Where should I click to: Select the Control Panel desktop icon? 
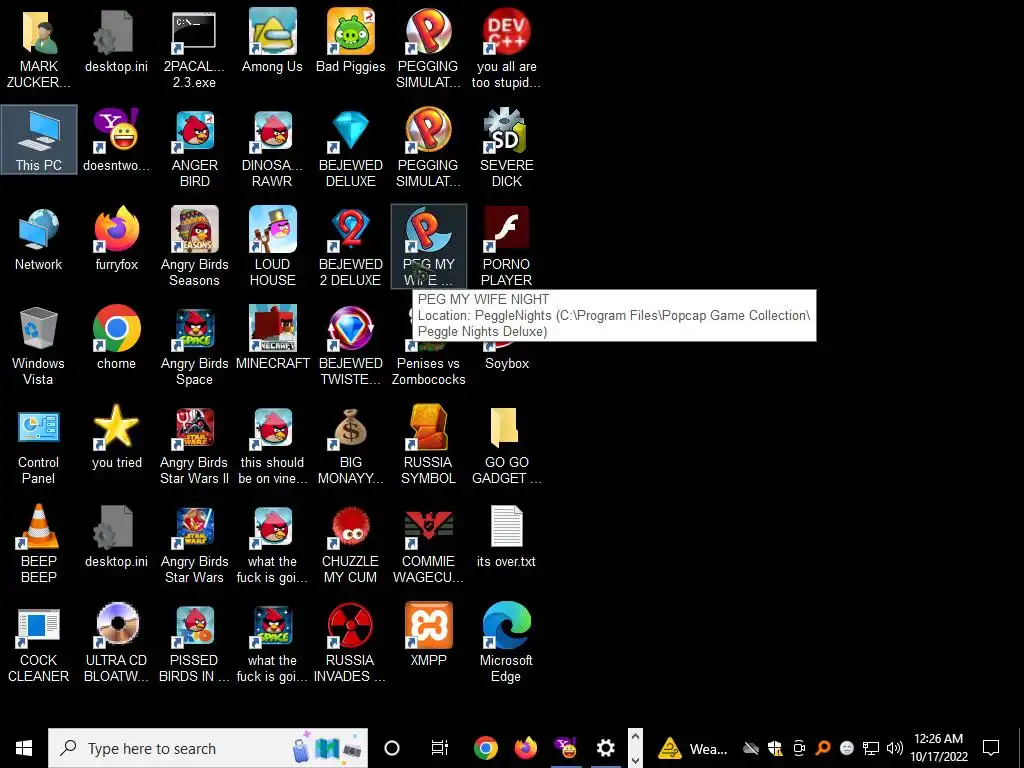[39, 445]
